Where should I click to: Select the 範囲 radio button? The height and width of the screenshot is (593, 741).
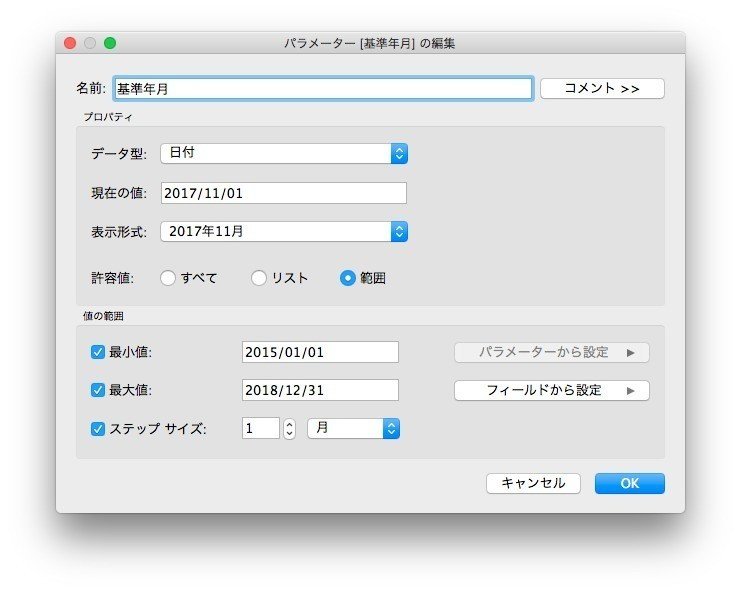click(x=347, y=278)
